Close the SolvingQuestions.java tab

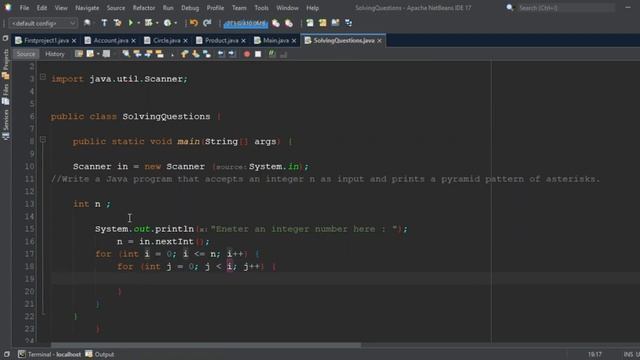pyautogui.click(x=380, y=41)
